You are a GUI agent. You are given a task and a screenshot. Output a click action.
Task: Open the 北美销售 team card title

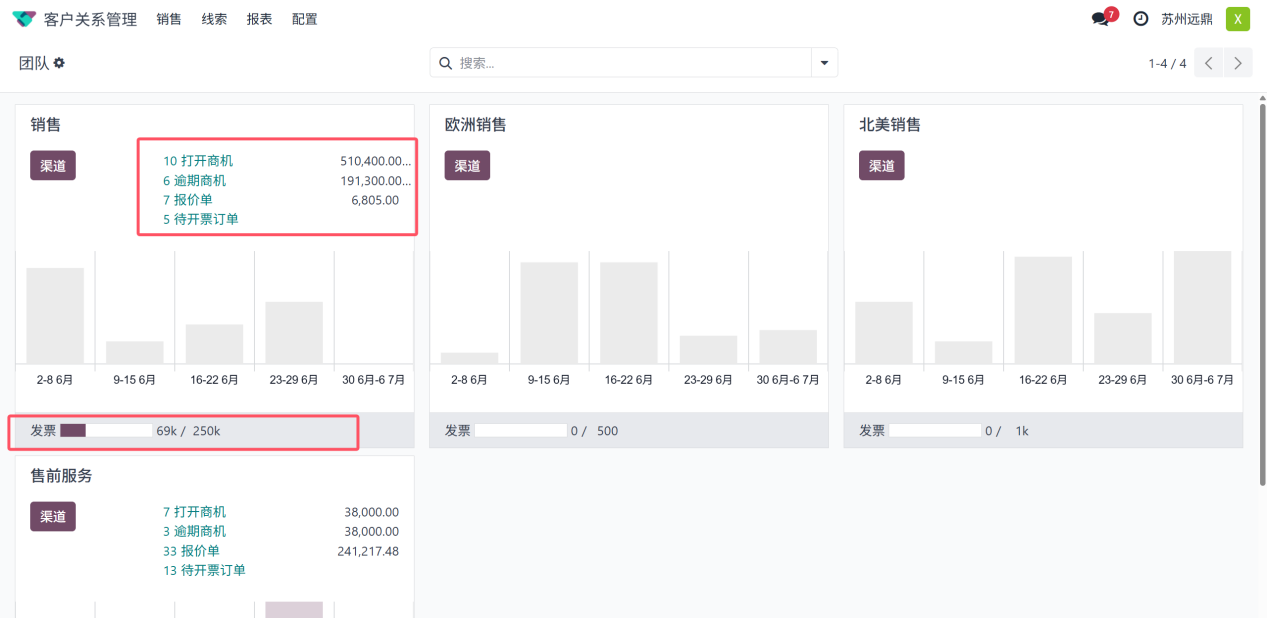(x=890, y=125)
